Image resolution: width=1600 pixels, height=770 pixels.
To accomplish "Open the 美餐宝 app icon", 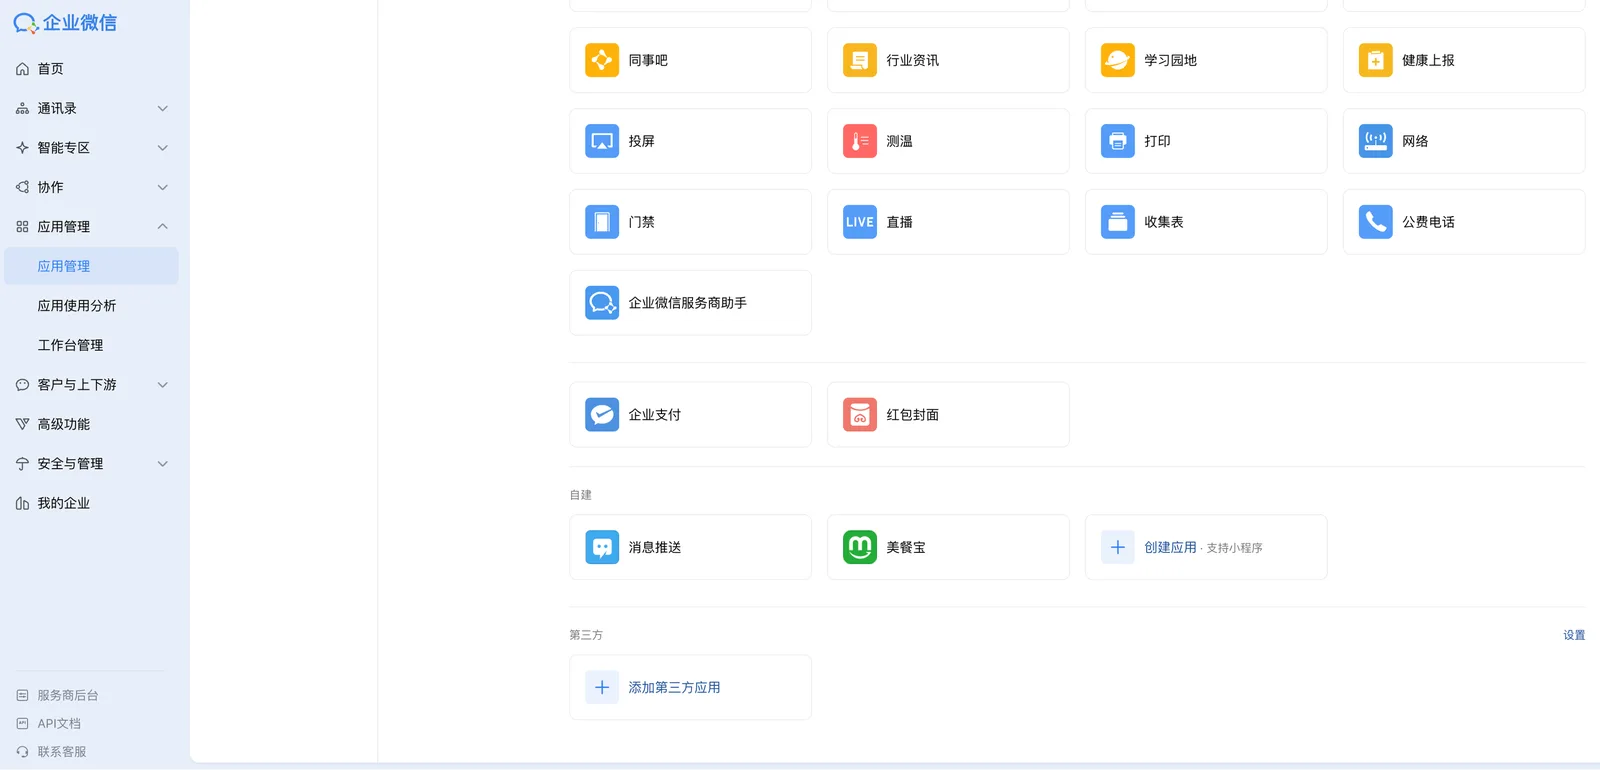I will 860,547.
